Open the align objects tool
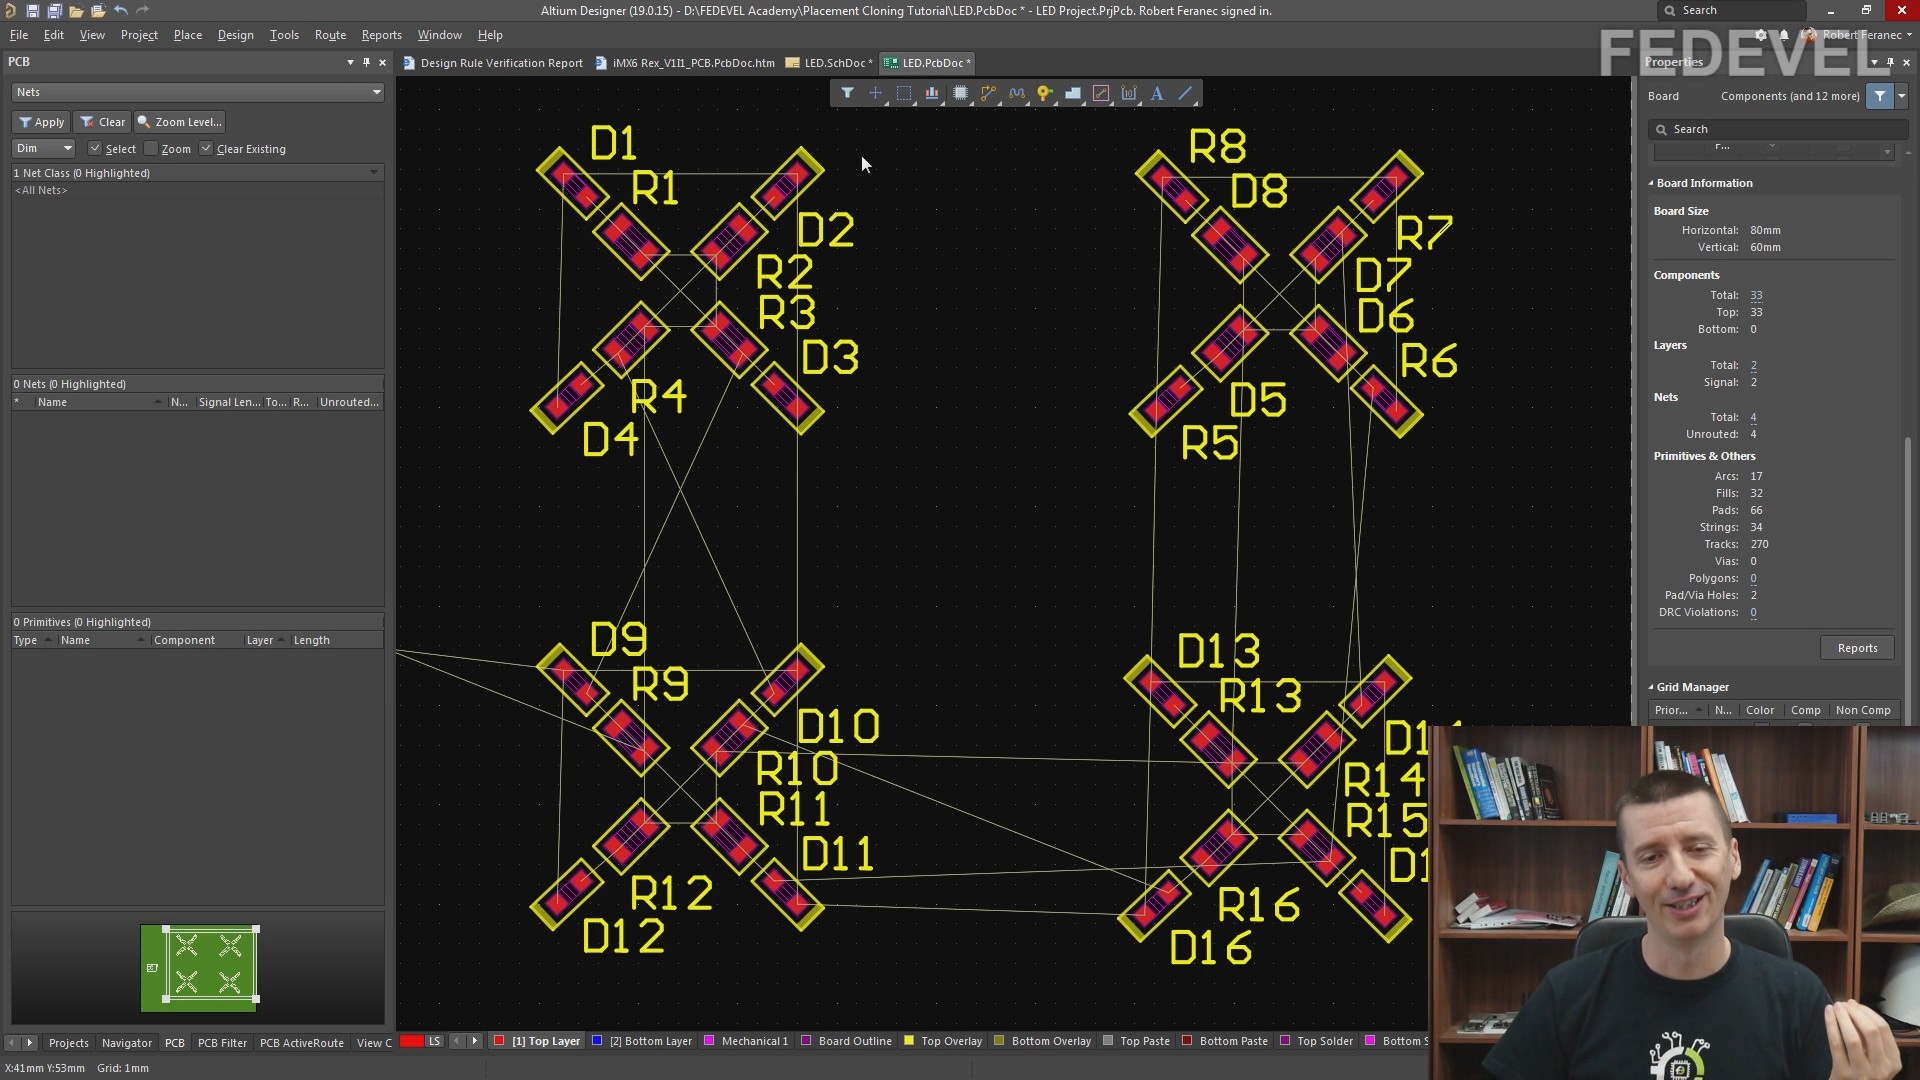 coord(932,93)
